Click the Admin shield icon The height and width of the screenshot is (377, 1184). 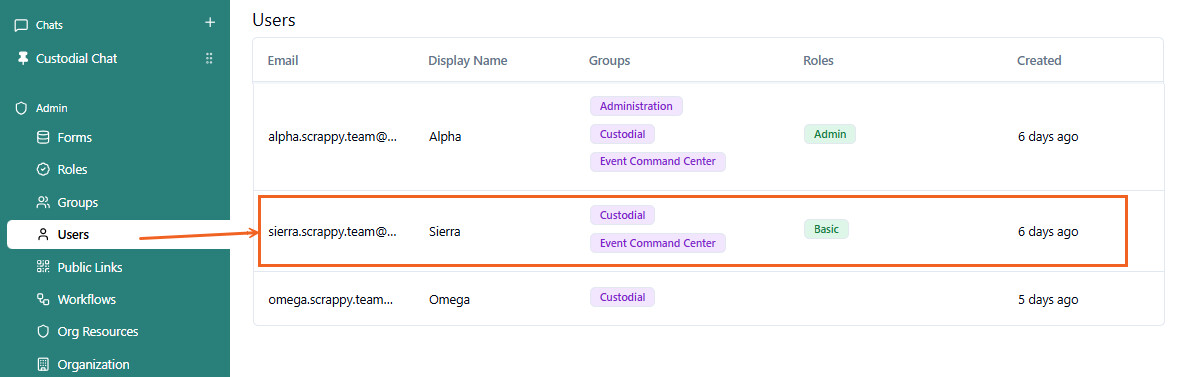[x=21, y=108]
